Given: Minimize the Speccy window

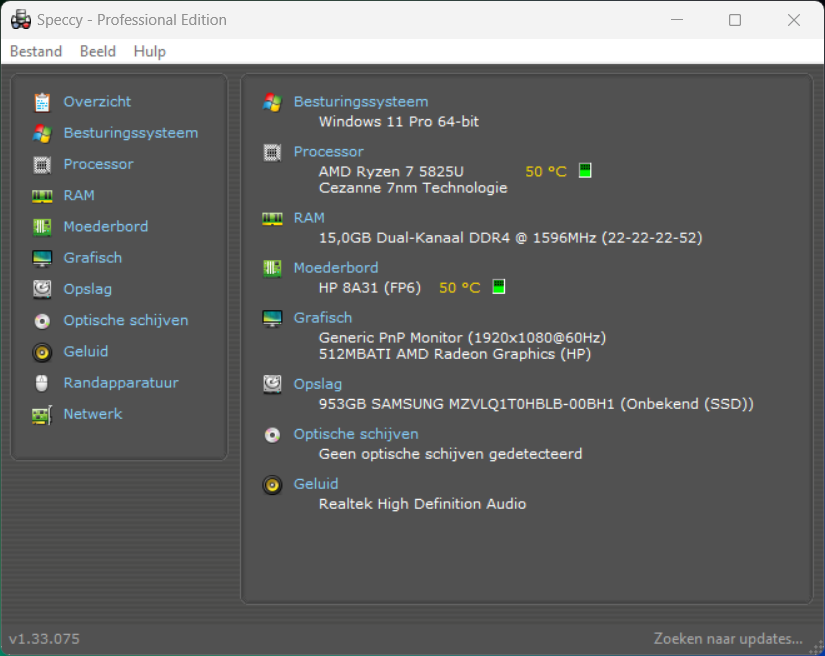Looking at the screenshot, I should pyautogui.click(x=677, y=20).
